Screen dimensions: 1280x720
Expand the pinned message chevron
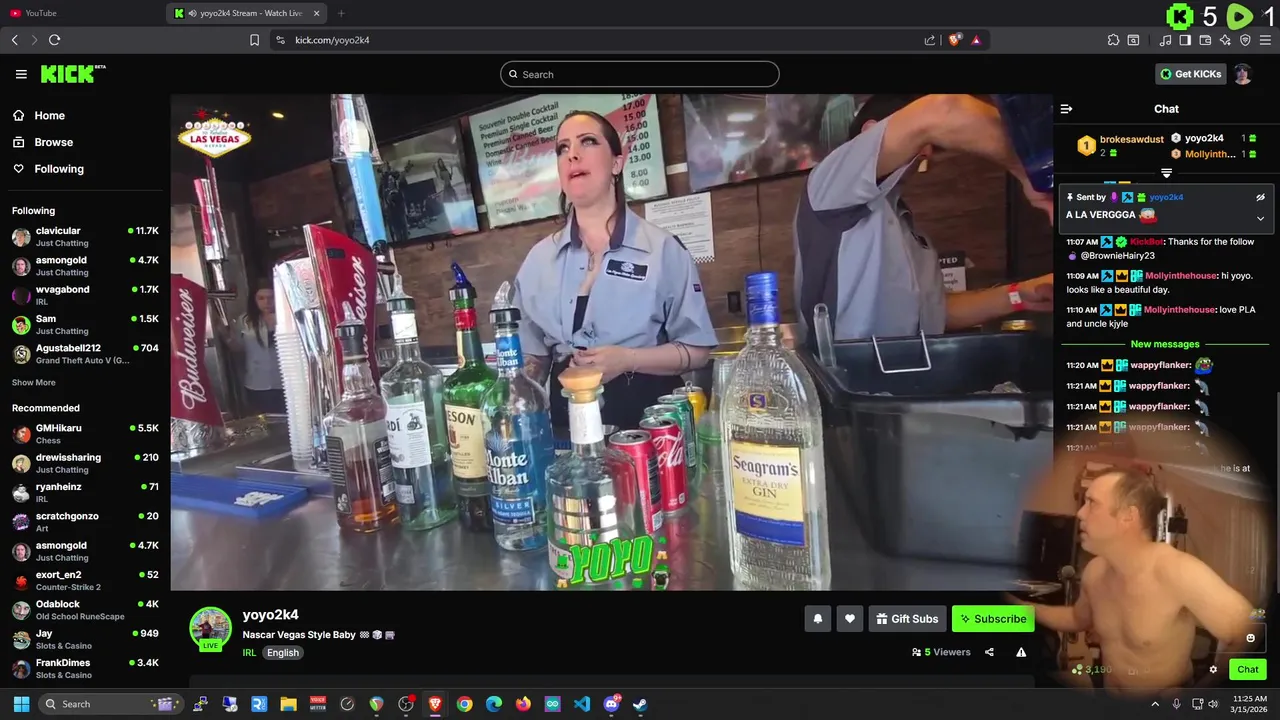pyautogui.click(x=1260, y=218)
